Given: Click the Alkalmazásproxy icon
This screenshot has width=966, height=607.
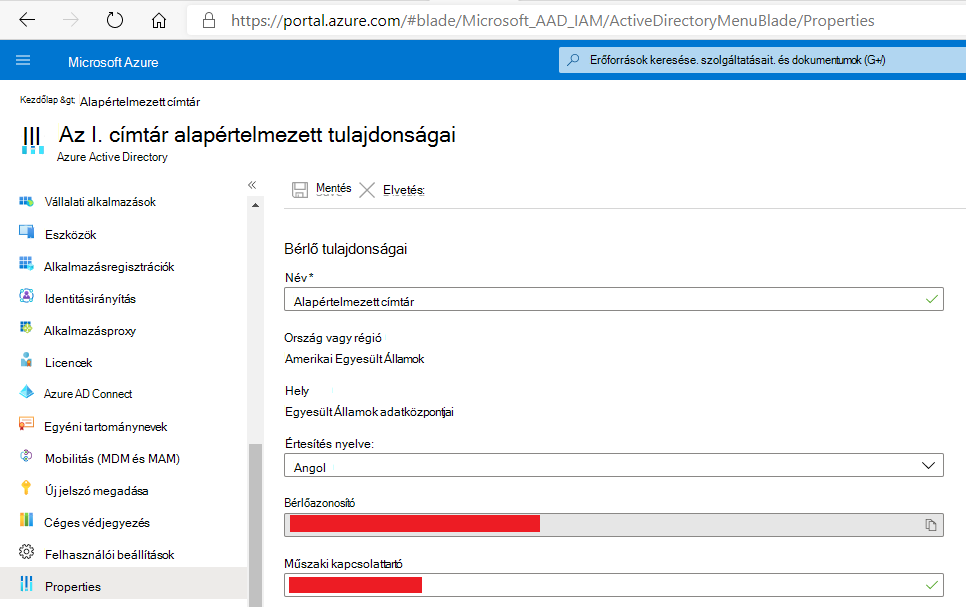Looking at the screenshot, I should point(26,328).
